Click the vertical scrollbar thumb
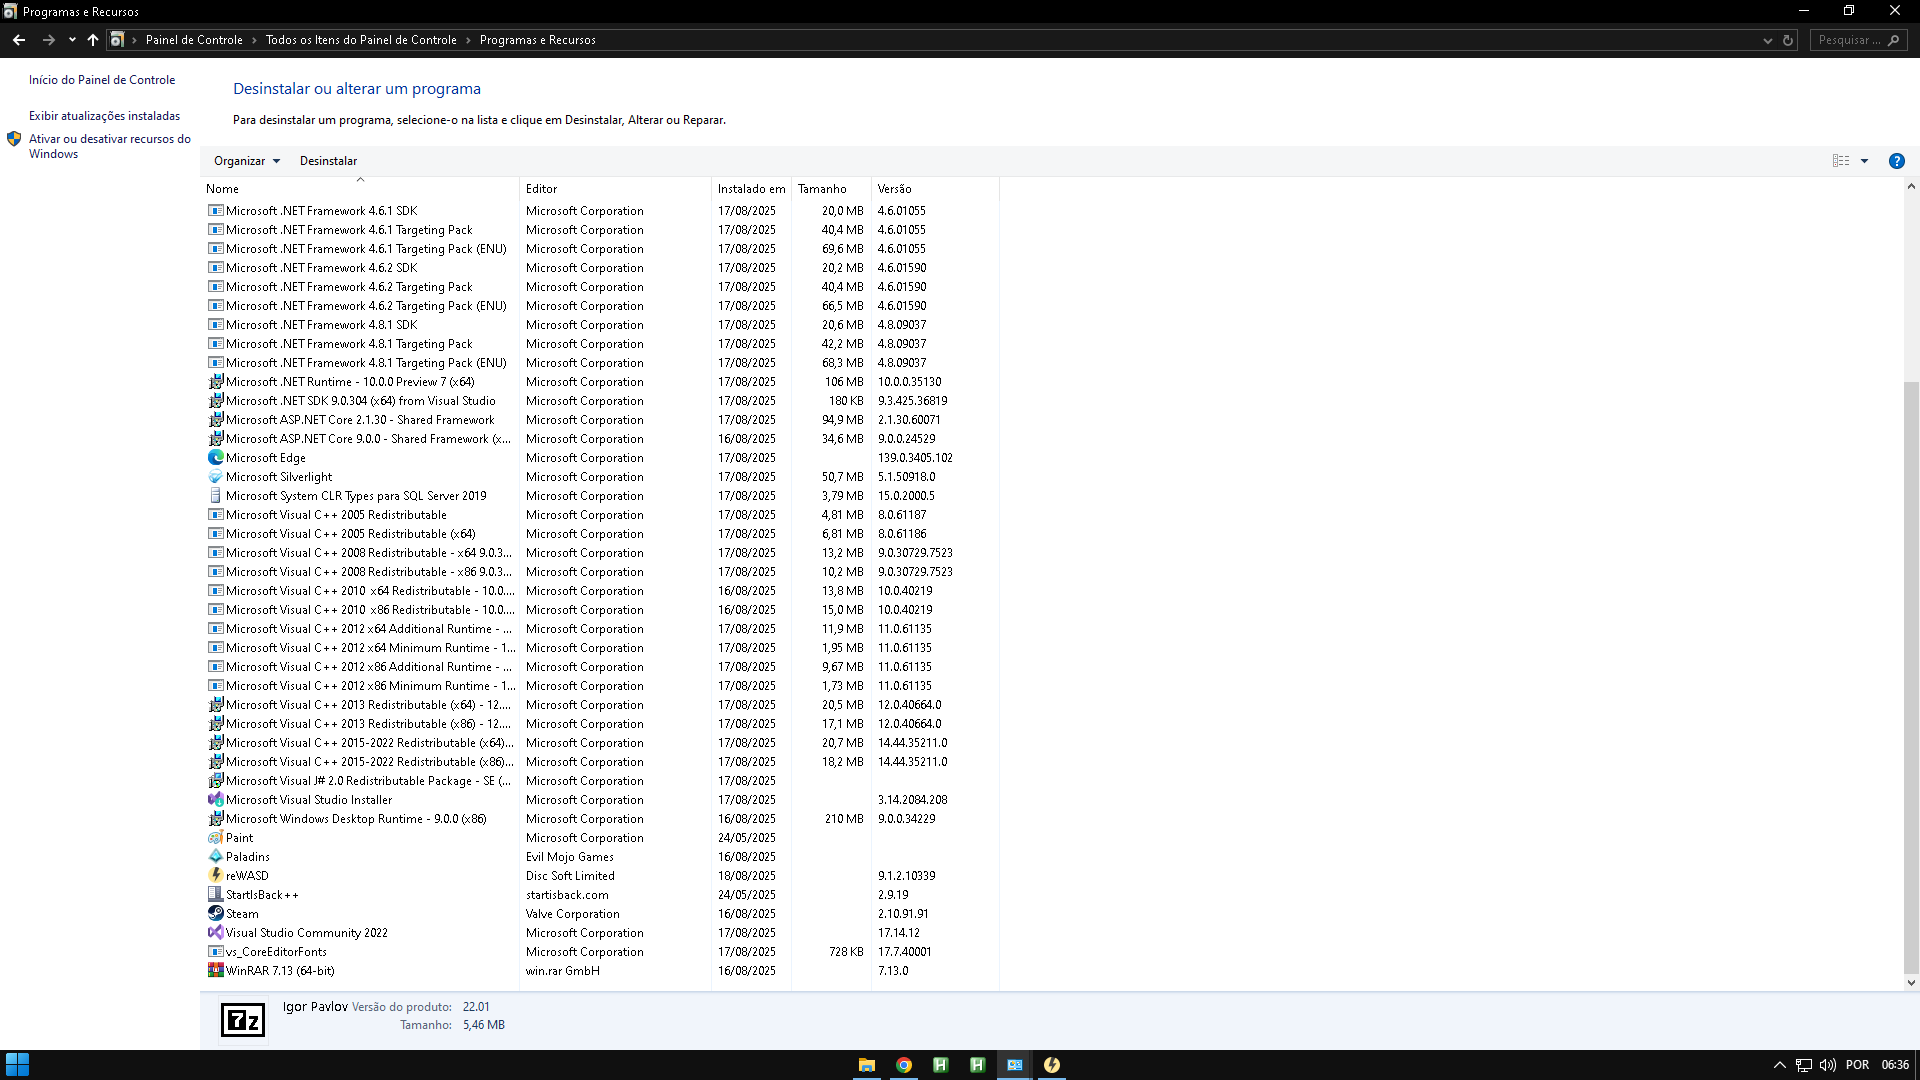Viewport: 1920px width, 1080px height. 1911,677
